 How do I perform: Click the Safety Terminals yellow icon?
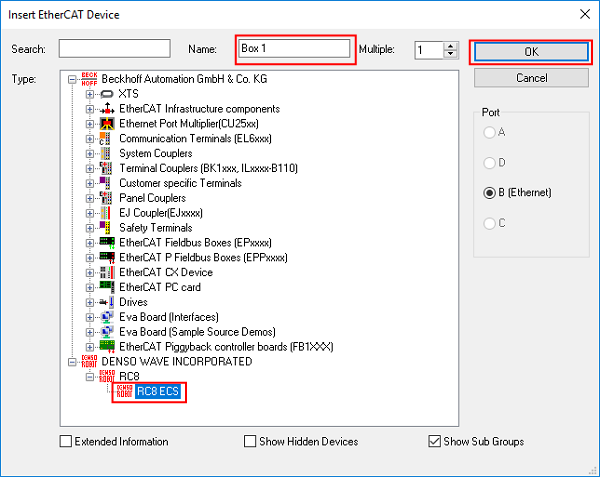click(x=107, y=227)
